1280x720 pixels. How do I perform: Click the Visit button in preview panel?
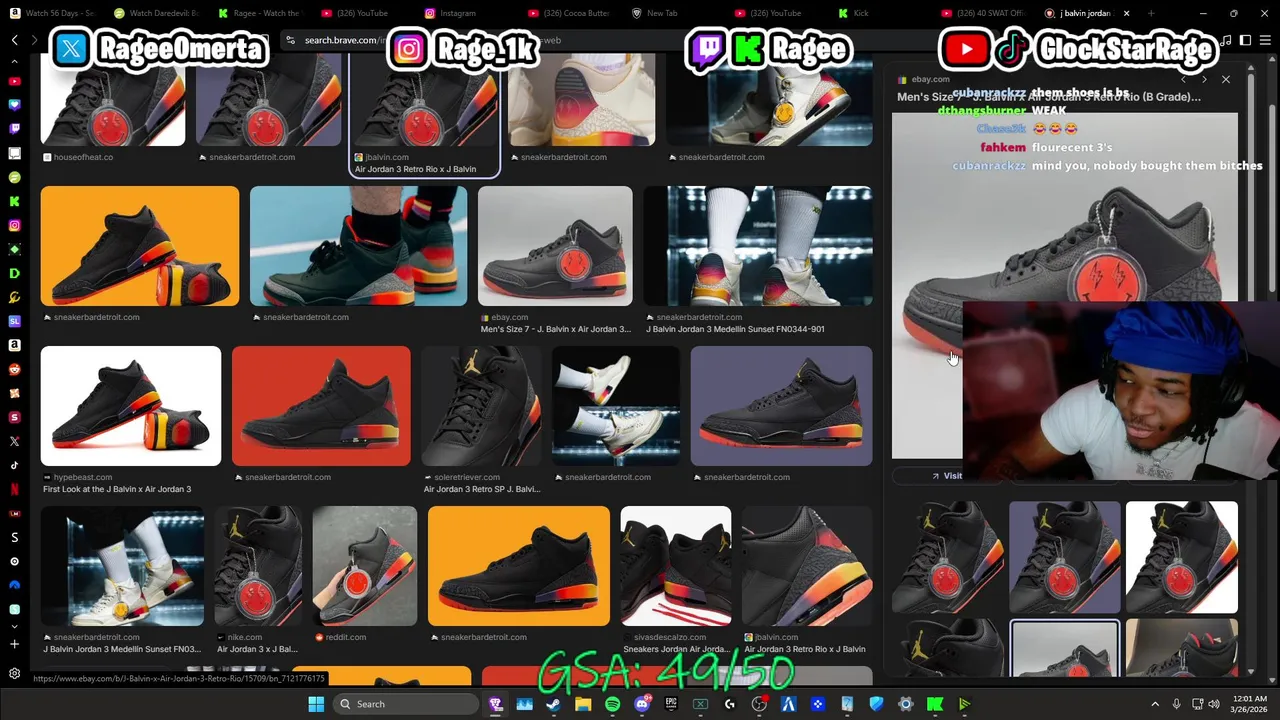tap(946, 476)
